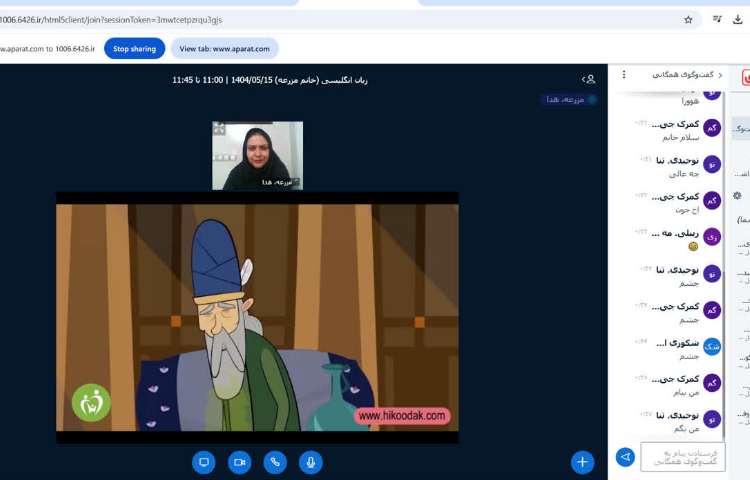Click the avatar beside message من نگم
Screen dimensions: 750x480
(x=712, y=419)
